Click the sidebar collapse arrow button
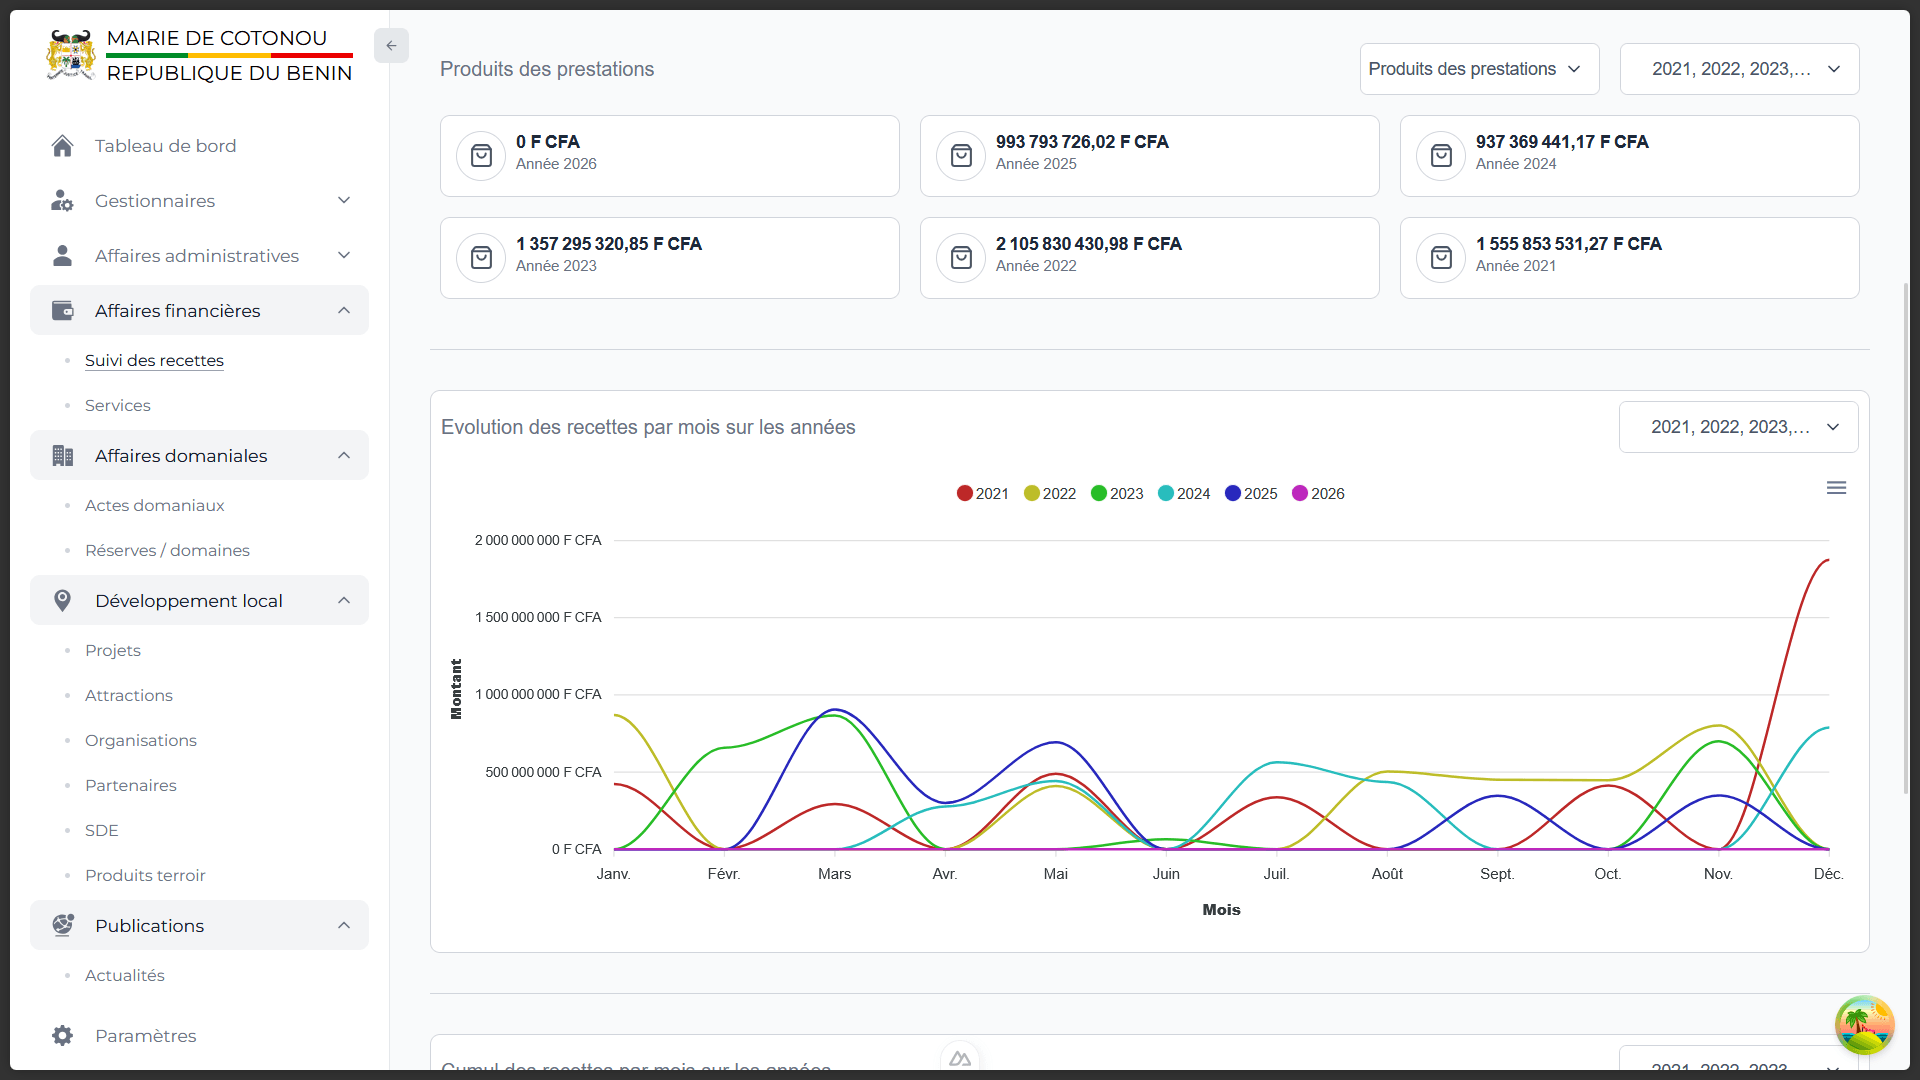 391,45
